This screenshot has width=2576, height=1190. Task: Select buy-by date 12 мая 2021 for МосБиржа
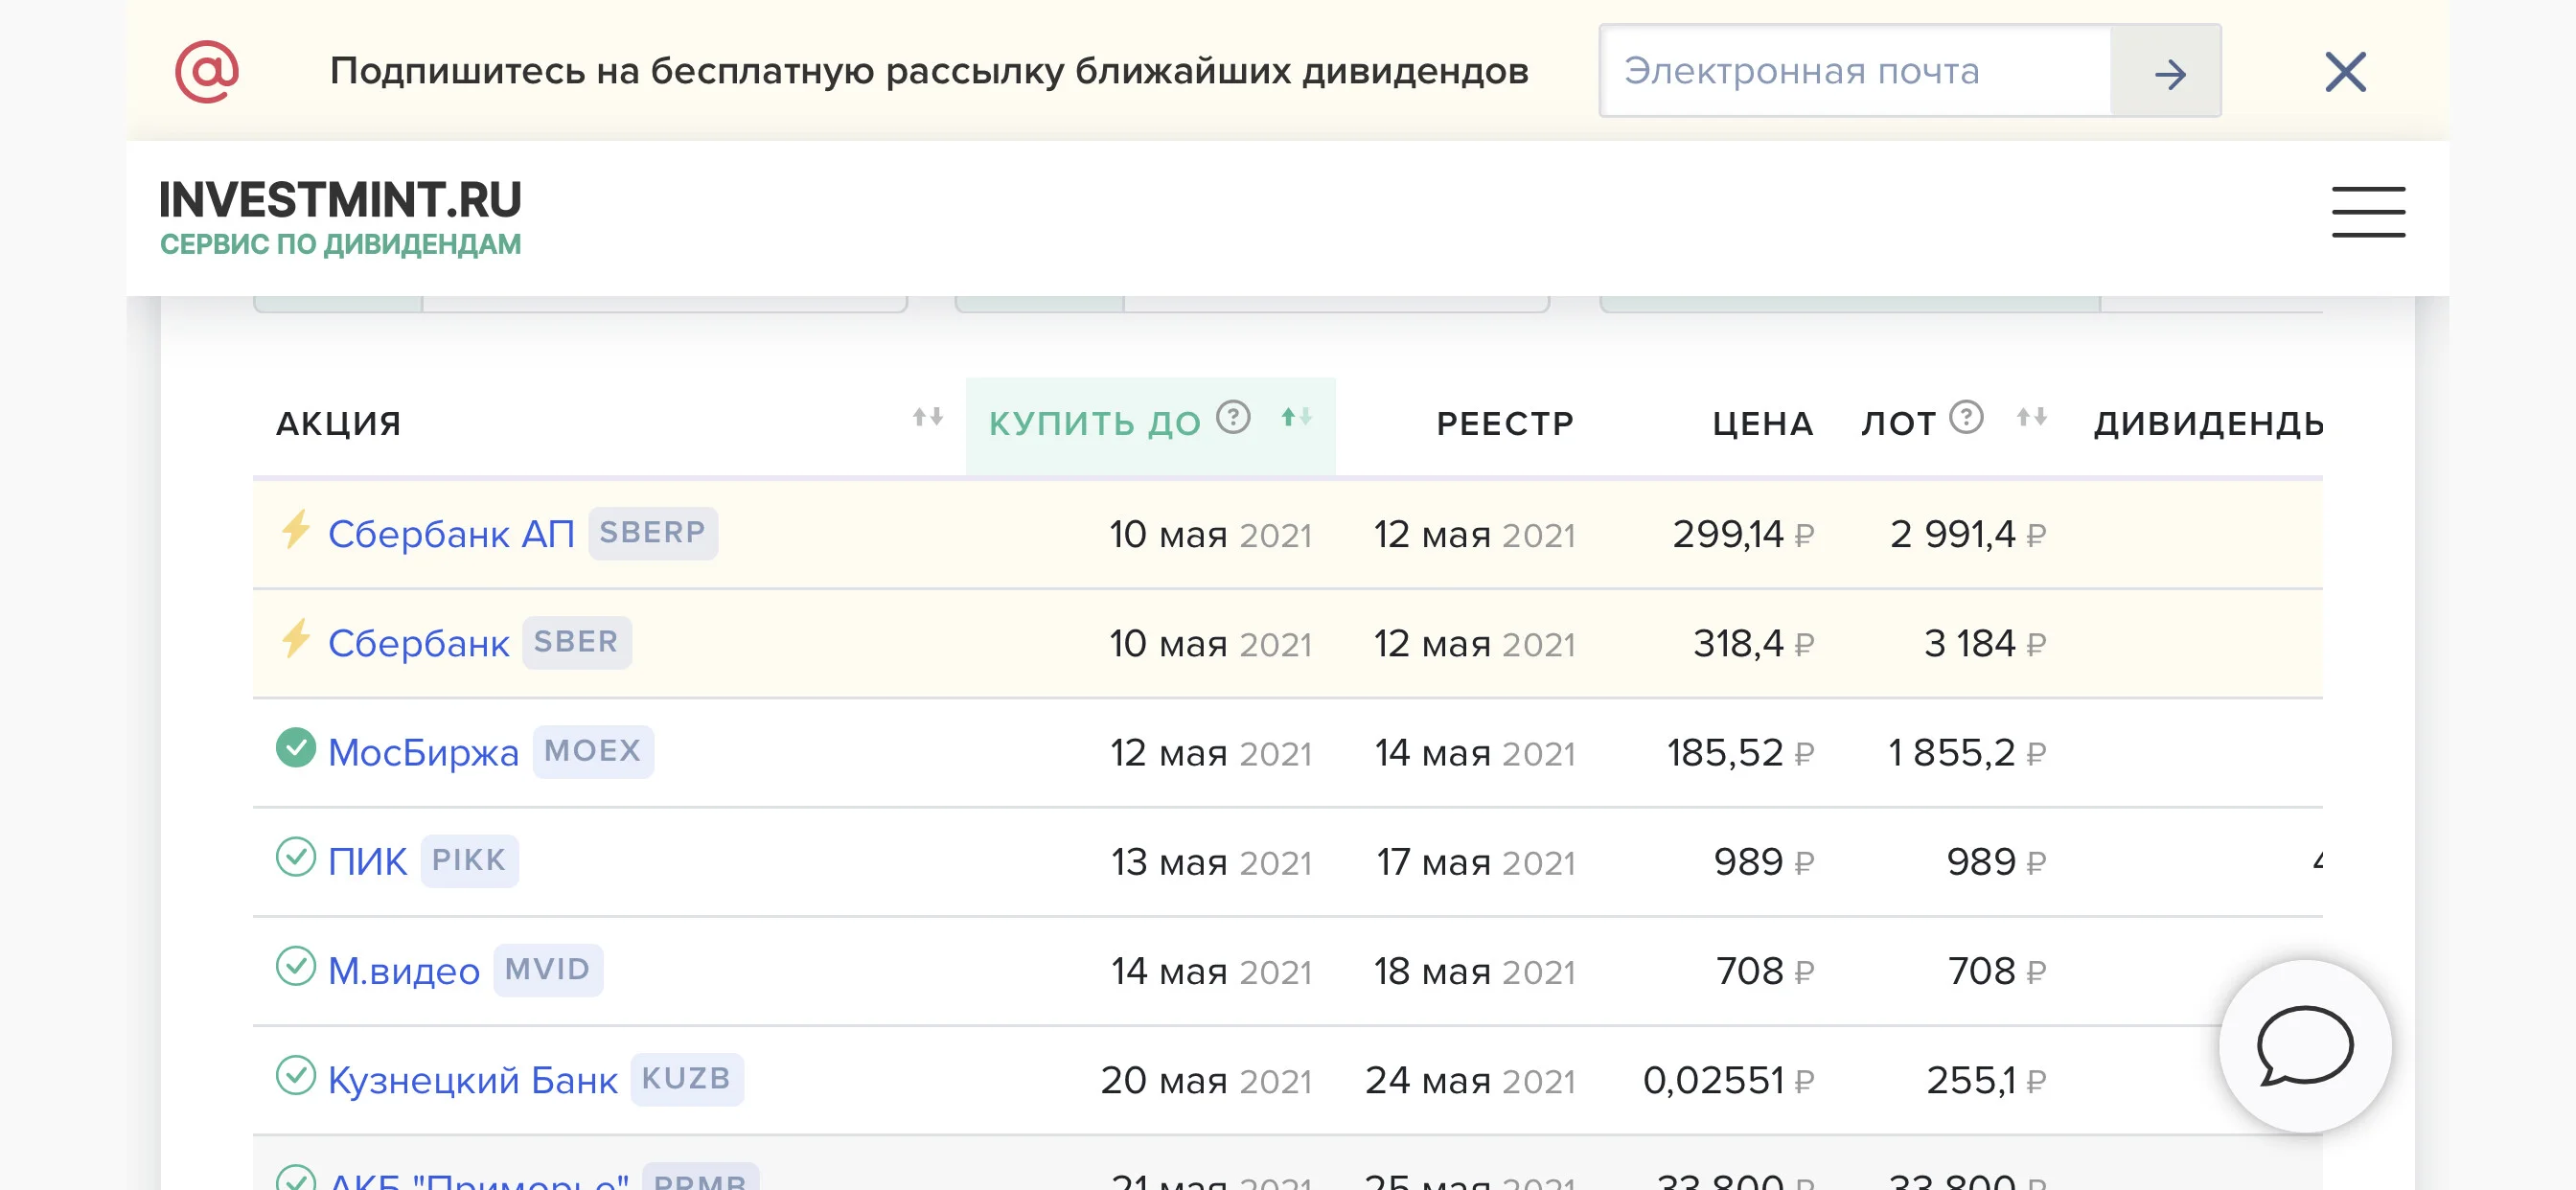(1210, 752)
